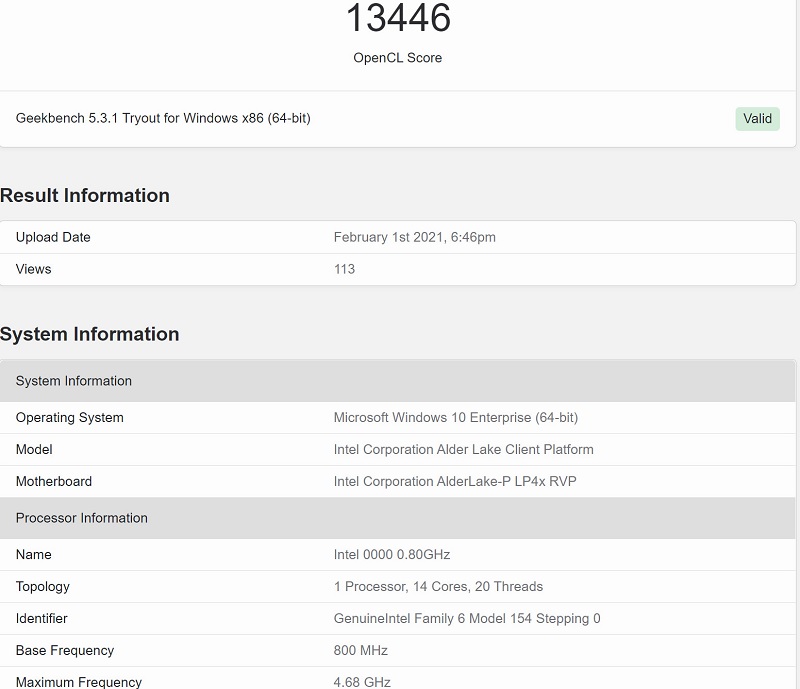Screen dimensions: 800x689
Task: Click the OpenCL Score label
Action: tap(397, 58)
